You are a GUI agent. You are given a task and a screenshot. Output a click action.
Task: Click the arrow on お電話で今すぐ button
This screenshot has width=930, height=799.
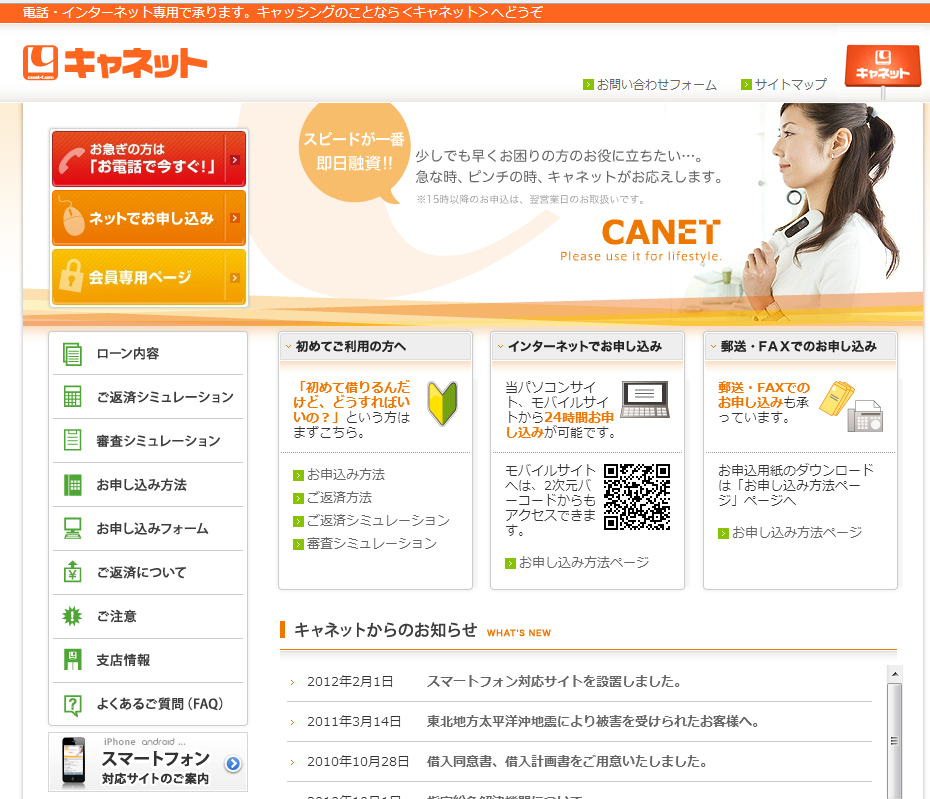235,160
